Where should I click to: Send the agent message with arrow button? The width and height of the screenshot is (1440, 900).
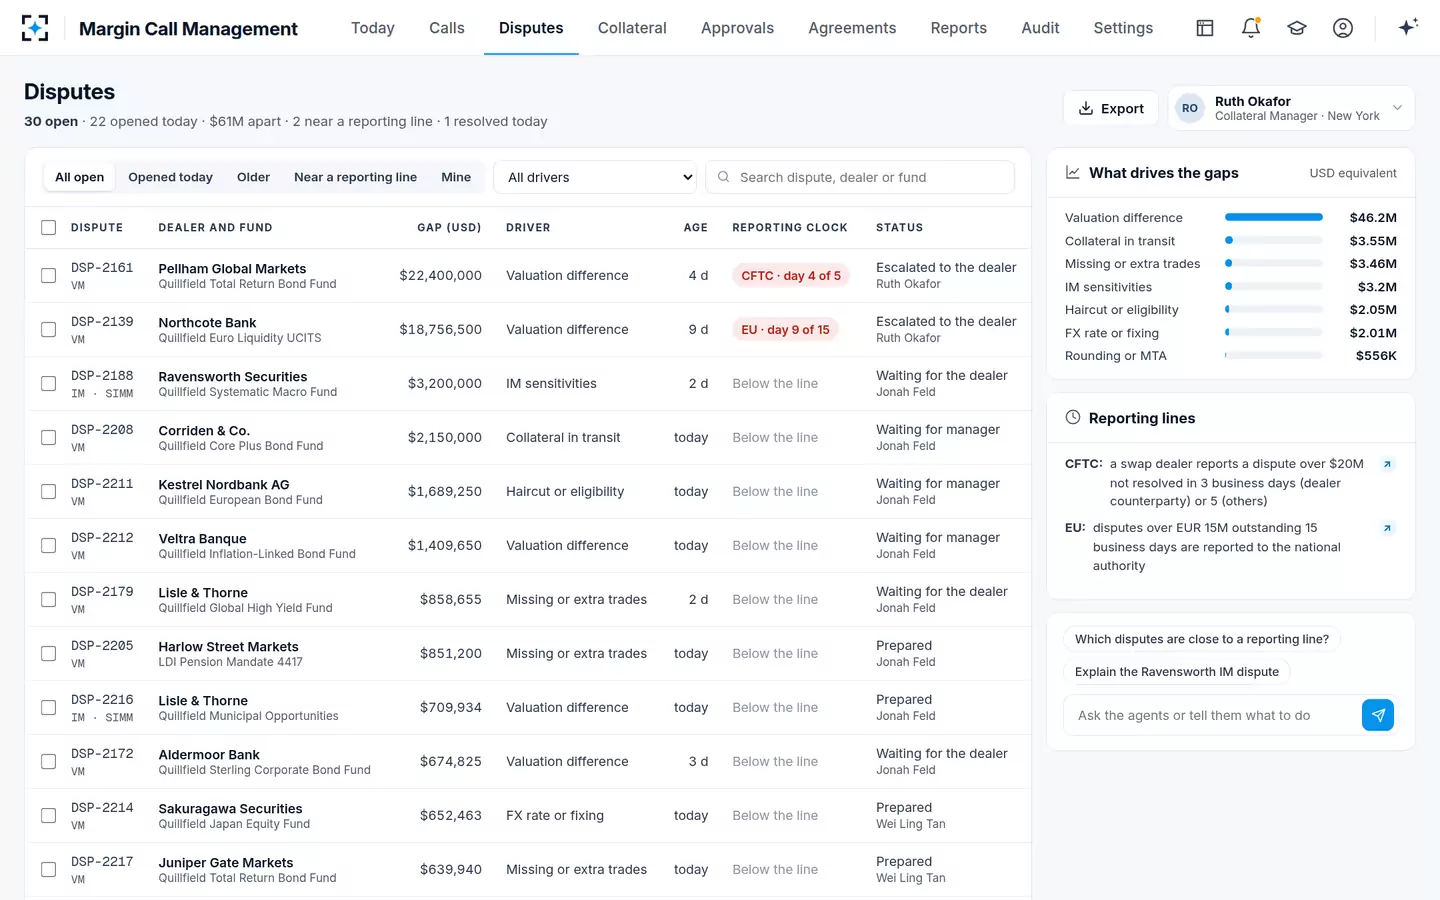[1378, 715]
